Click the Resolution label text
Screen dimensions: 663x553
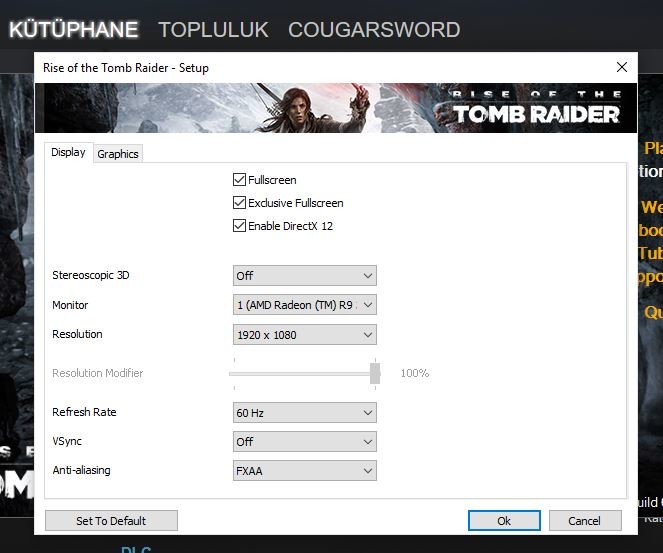tap(77, 334)
